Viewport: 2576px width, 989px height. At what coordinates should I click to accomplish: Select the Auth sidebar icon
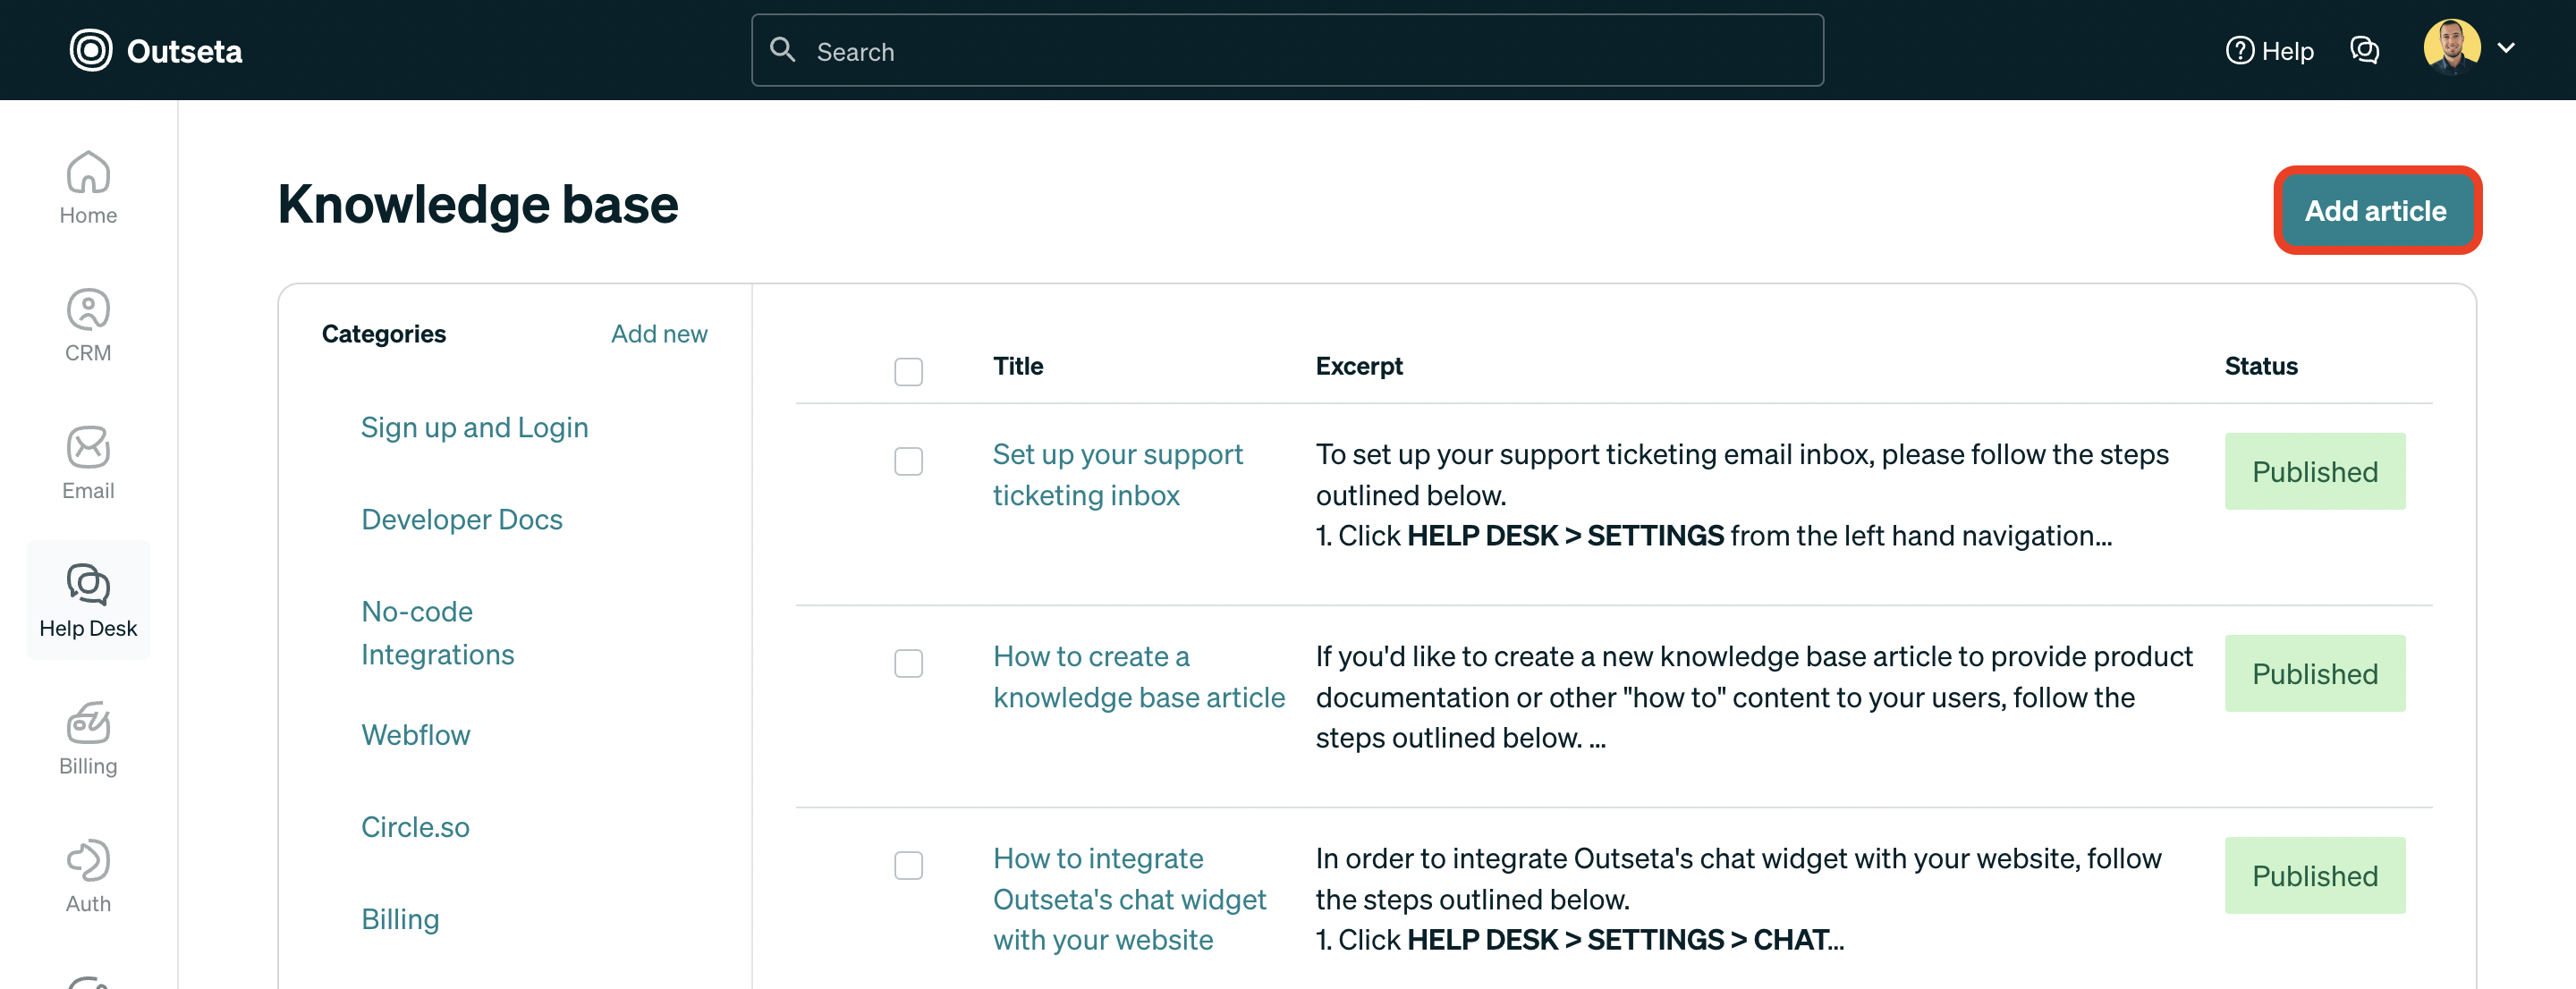click(x=88, y=872)
